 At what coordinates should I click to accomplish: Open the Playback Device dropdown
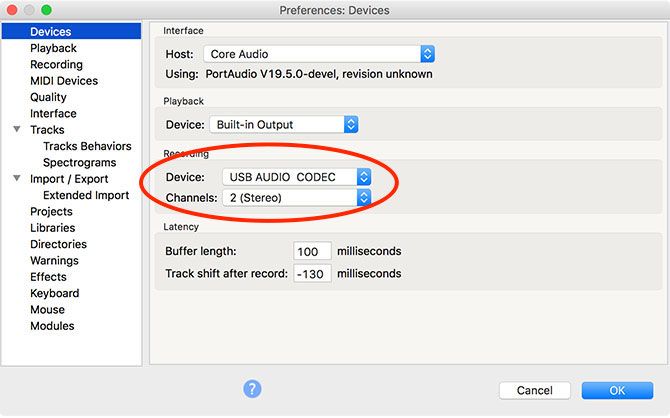[282, 125]
